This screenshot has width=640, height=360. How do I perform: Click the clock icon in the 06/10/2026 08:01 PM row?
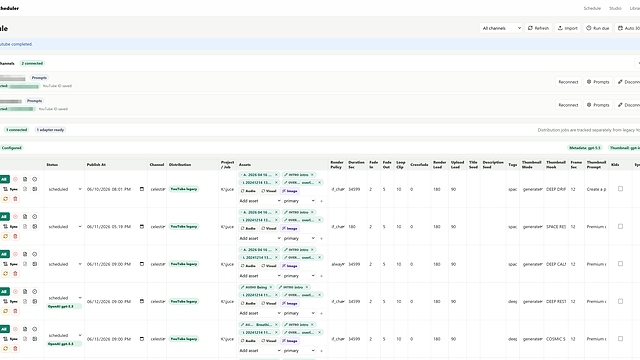click(x=35, y=179)
